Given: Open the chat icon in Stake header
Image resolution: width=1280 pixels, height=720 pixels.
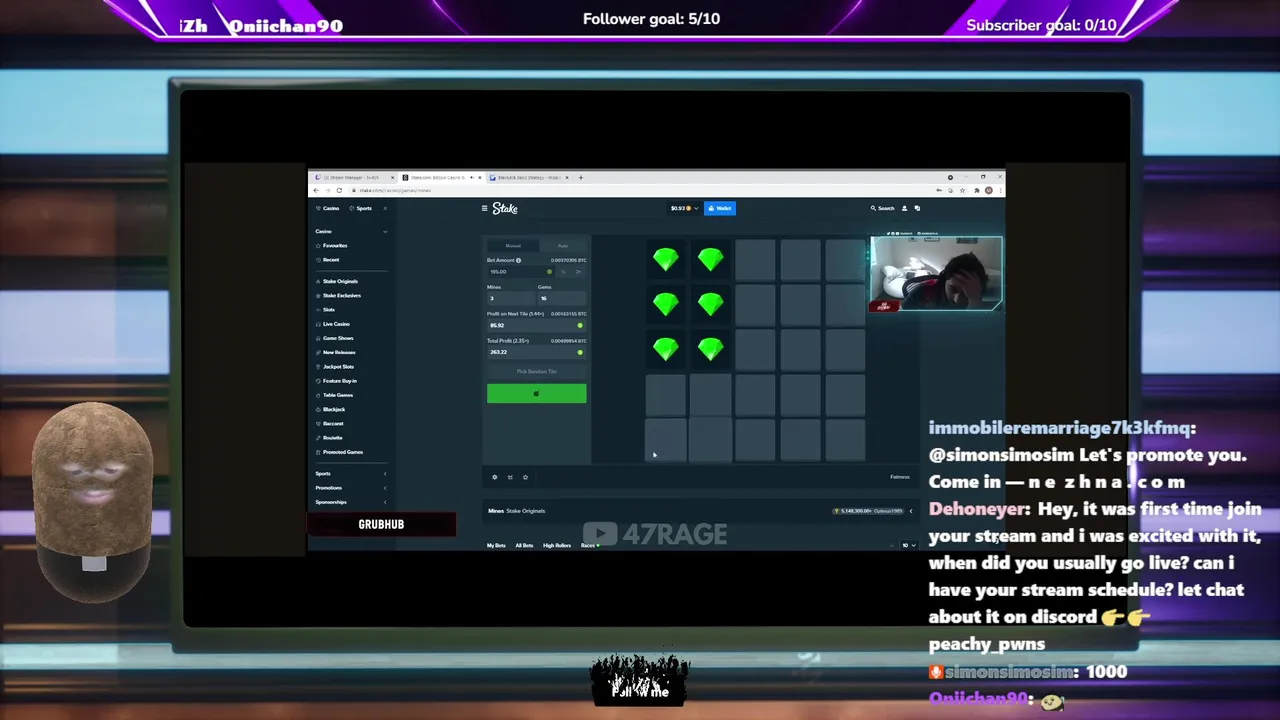Looking at the screenshot, I should point(917,208).
